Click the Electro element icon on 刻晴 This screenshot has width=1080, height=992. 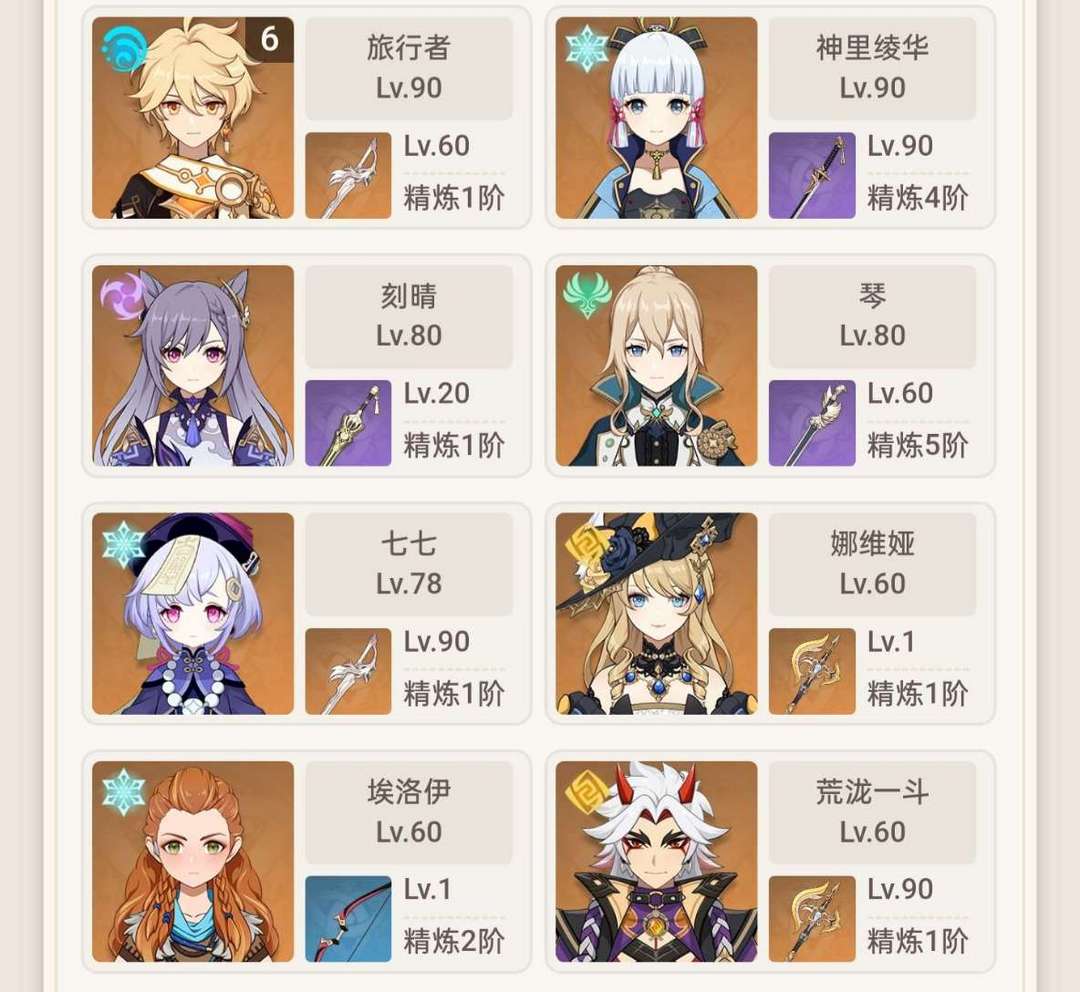click(x=122, y=296)
